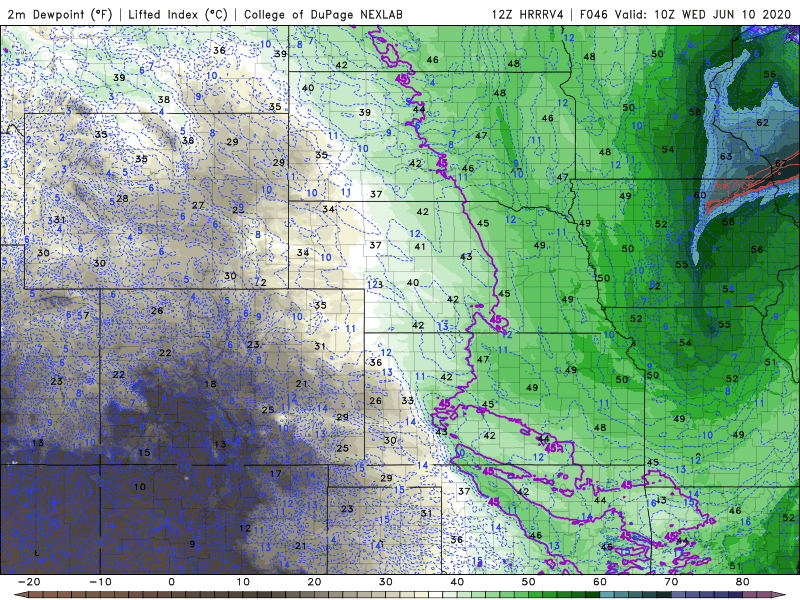Click the dewpoint value 63 on the map
Viewport: 800px width, 600px height.
point(726,156)
